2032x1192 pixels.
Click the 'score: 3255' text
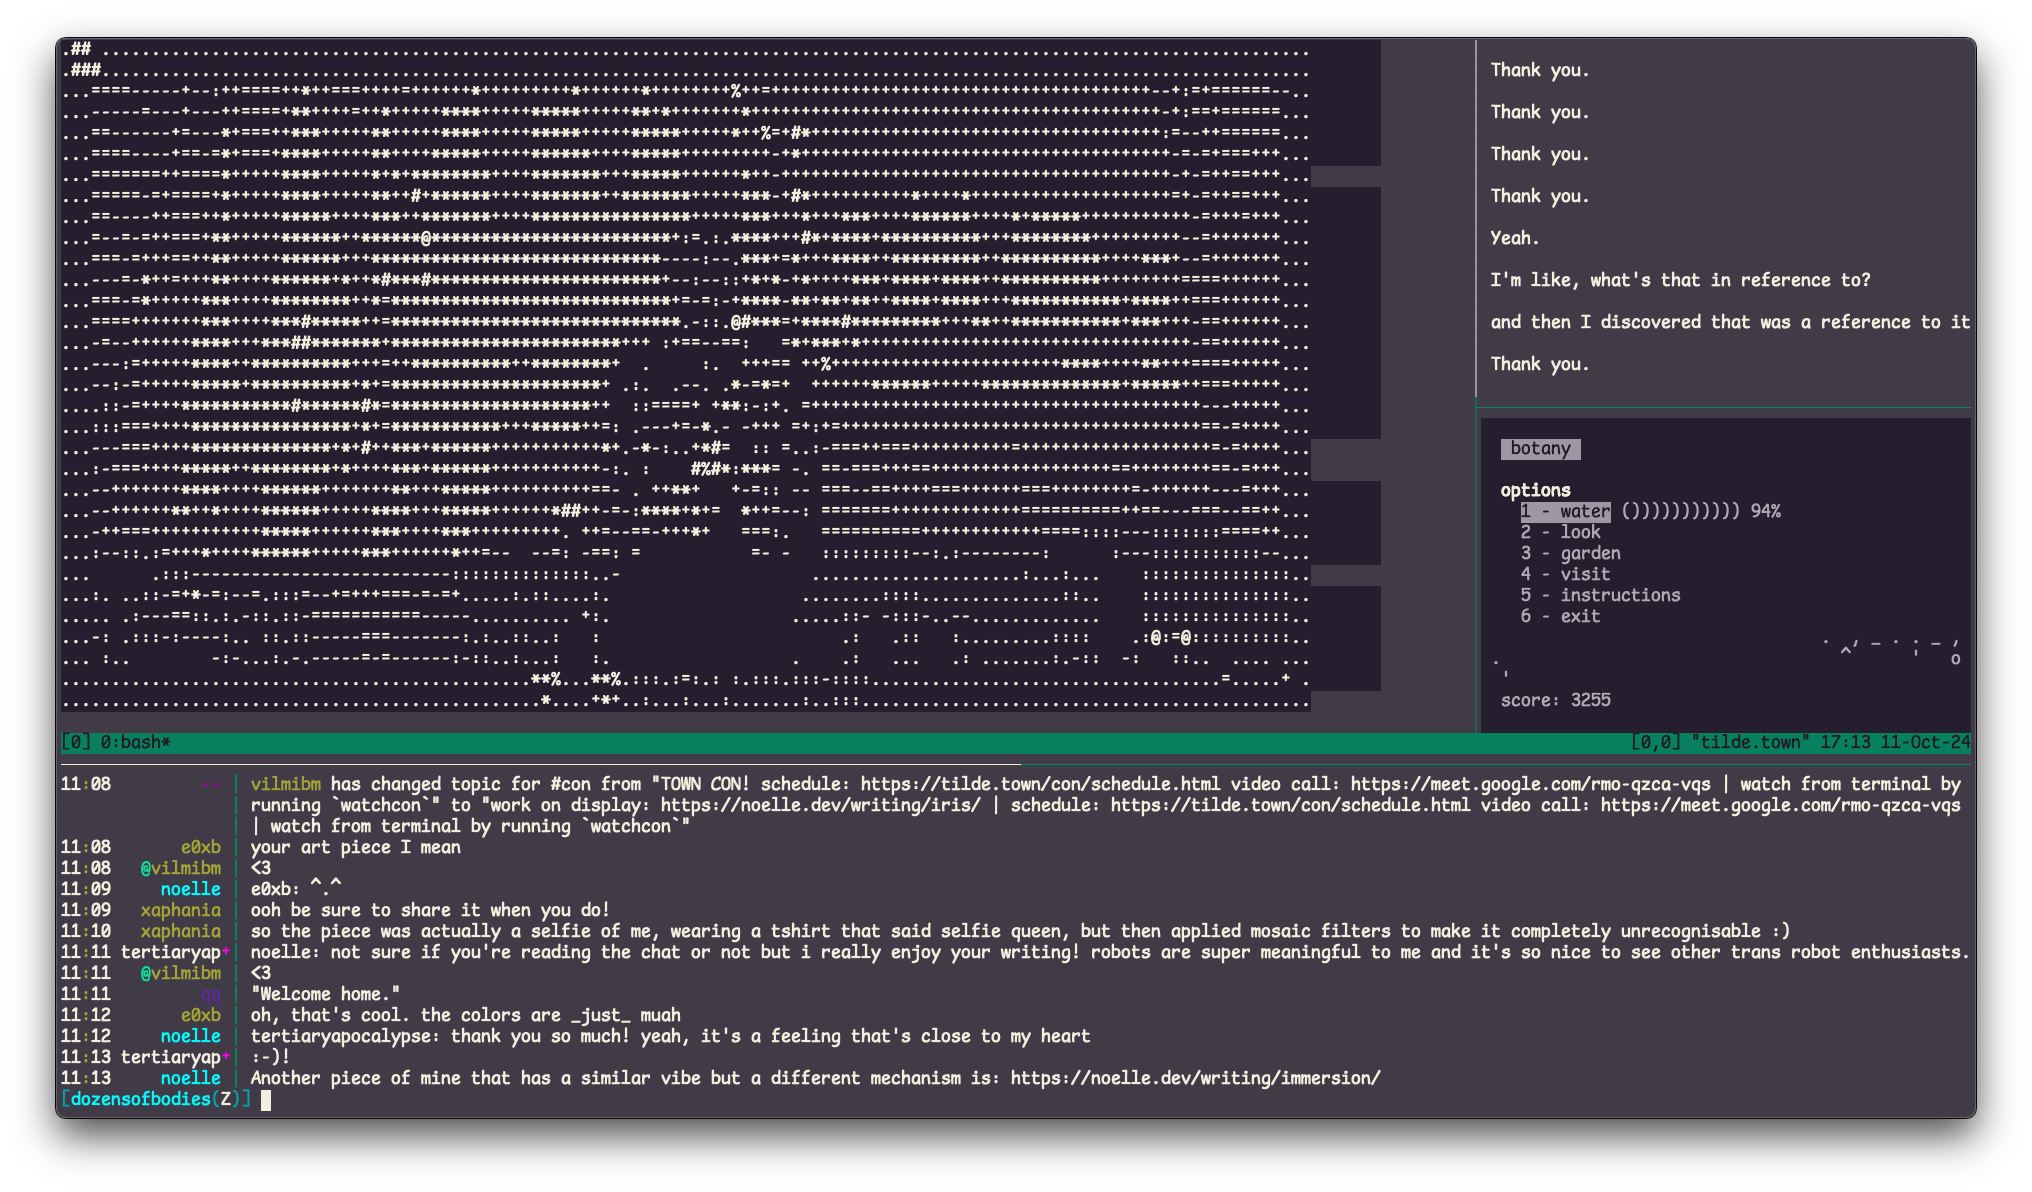coord(1555,700)
